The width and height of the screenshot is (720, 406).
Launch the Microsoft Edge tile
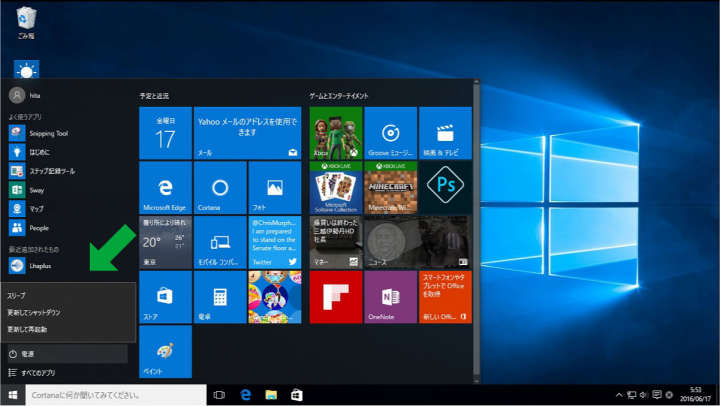(x=165, y=188)
